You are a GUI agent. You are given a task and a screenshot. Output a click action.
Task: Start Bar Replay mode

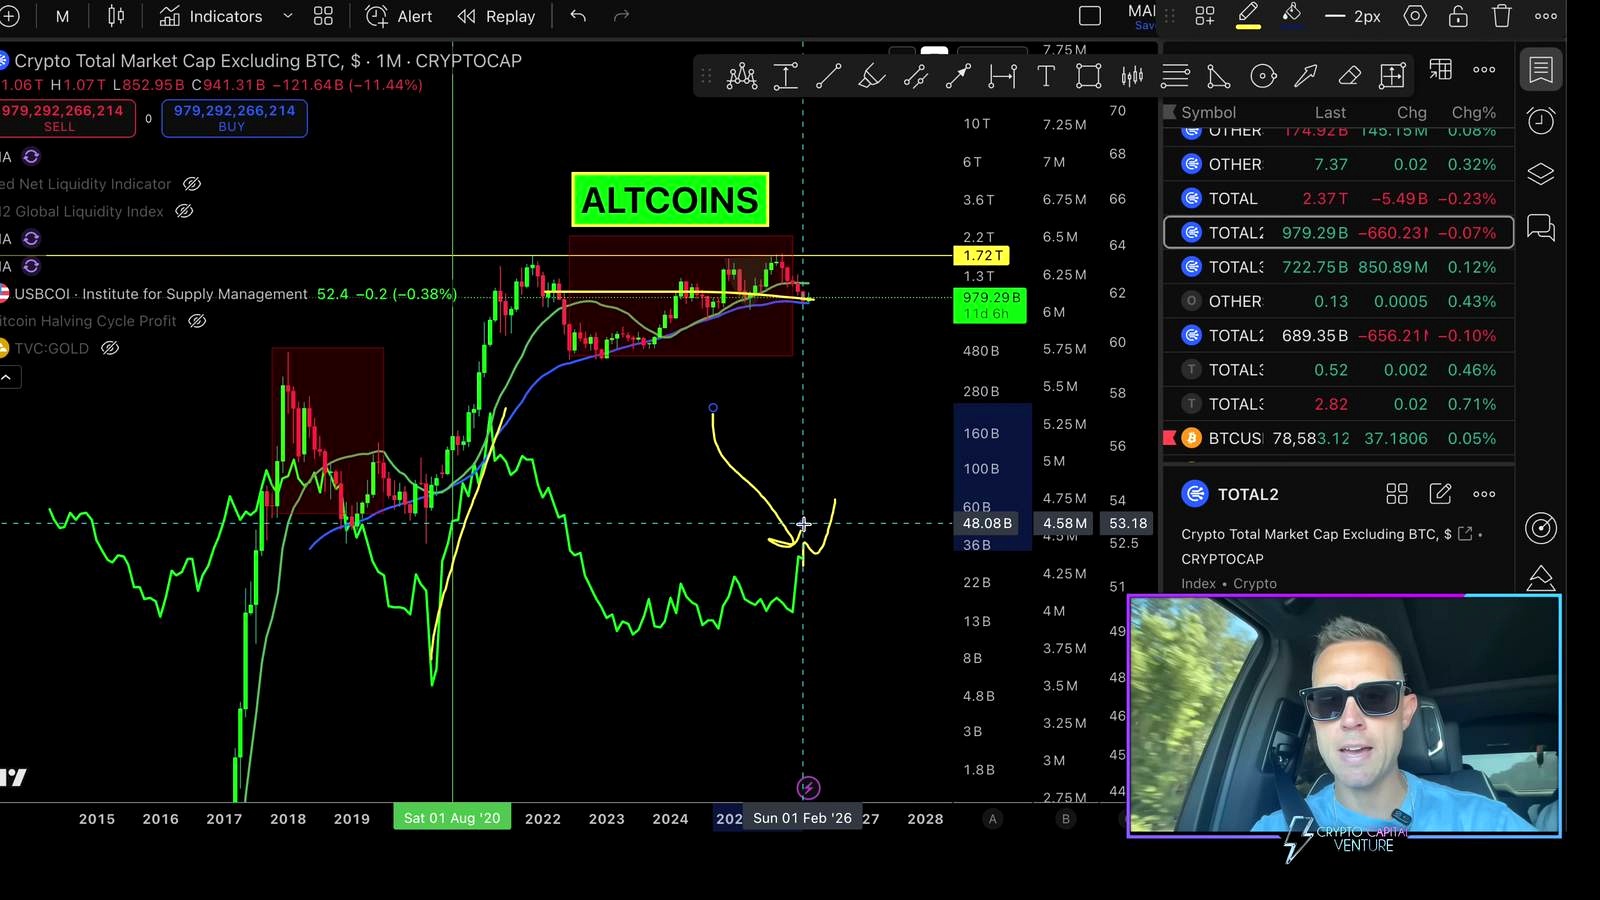497,16
